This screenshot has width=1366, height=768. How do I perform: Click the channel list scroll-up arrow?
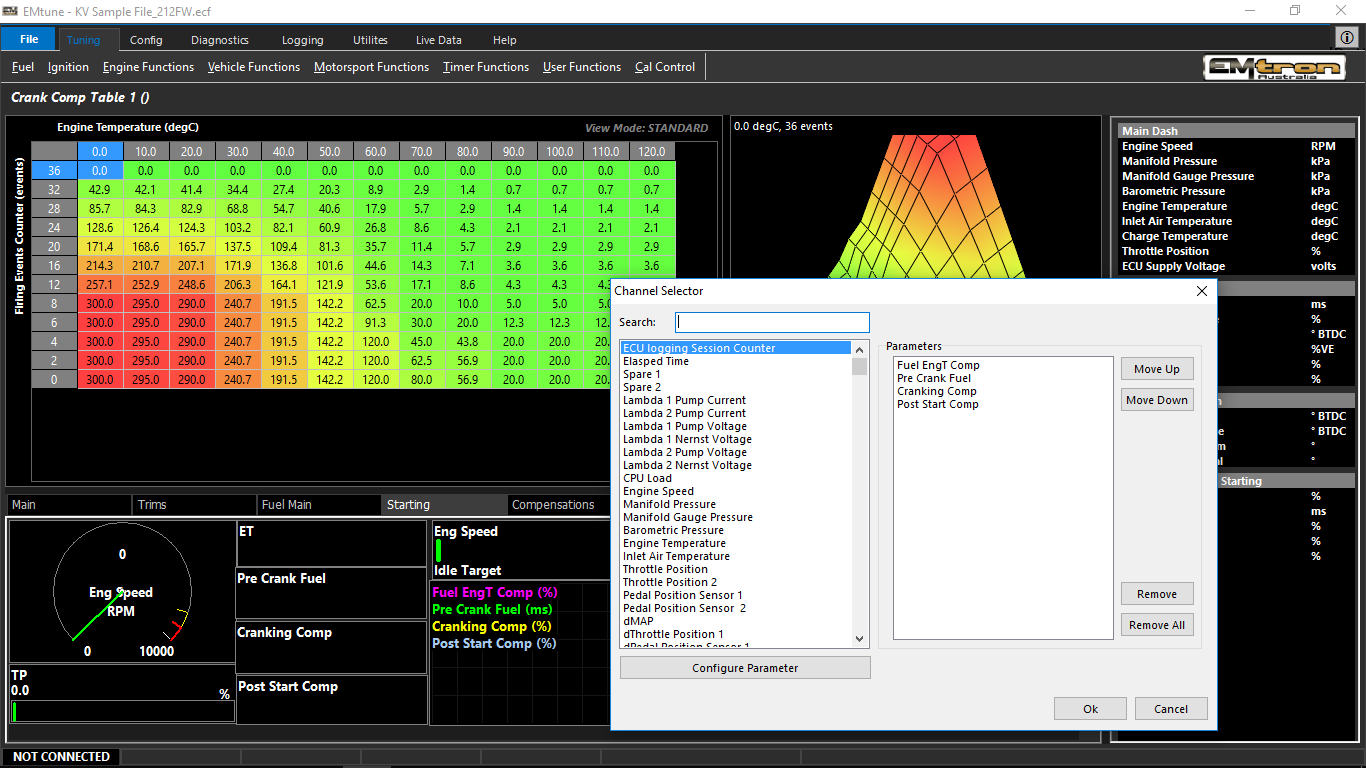coord(859,348)
